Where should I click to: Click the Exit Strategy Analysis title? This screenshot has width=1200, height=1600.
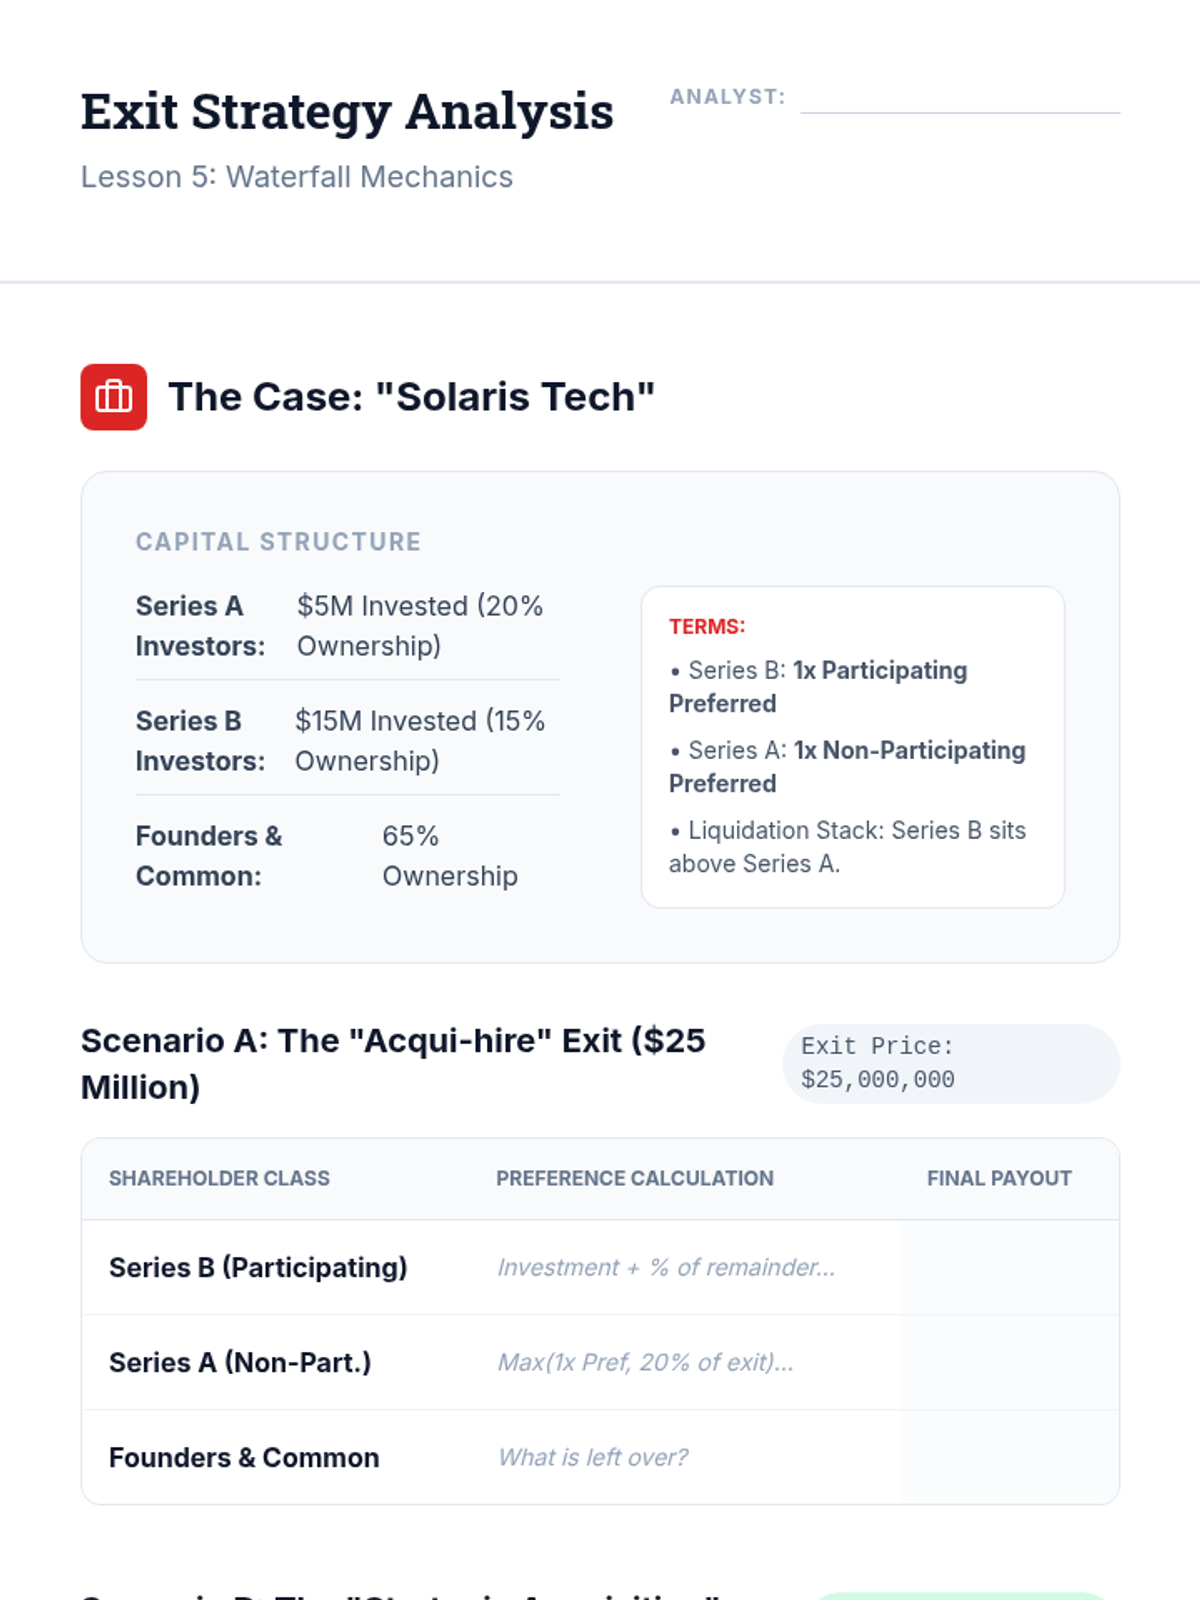click(x=347, y=112)
